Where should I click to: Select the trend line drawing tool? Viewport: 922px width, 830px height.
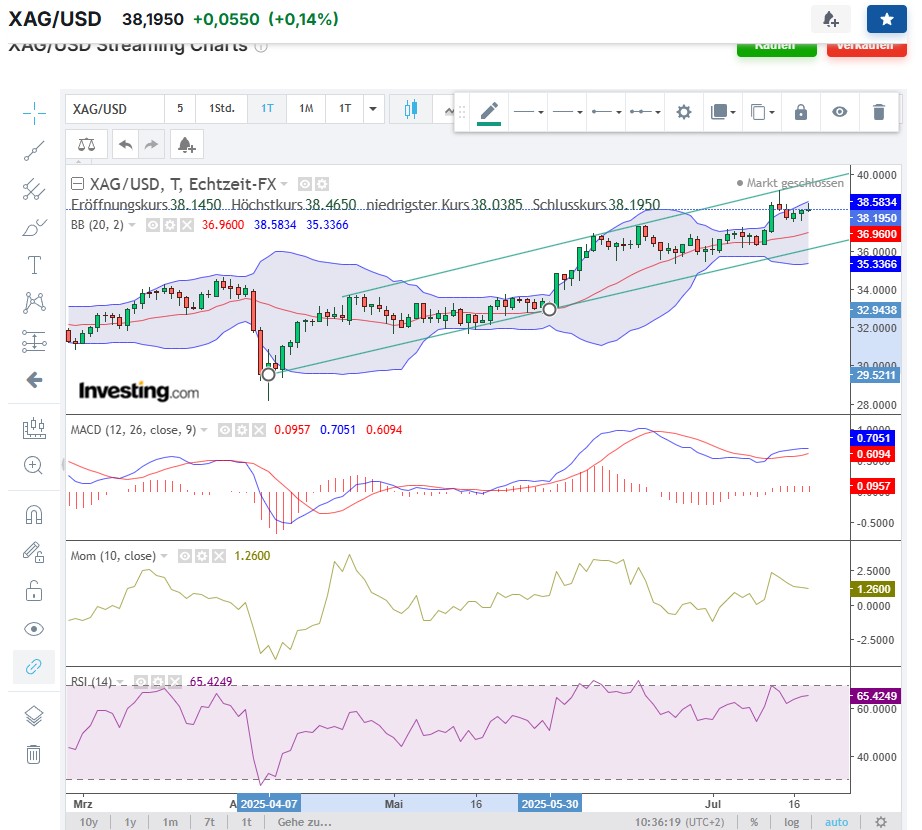click(x=34, y=151)
